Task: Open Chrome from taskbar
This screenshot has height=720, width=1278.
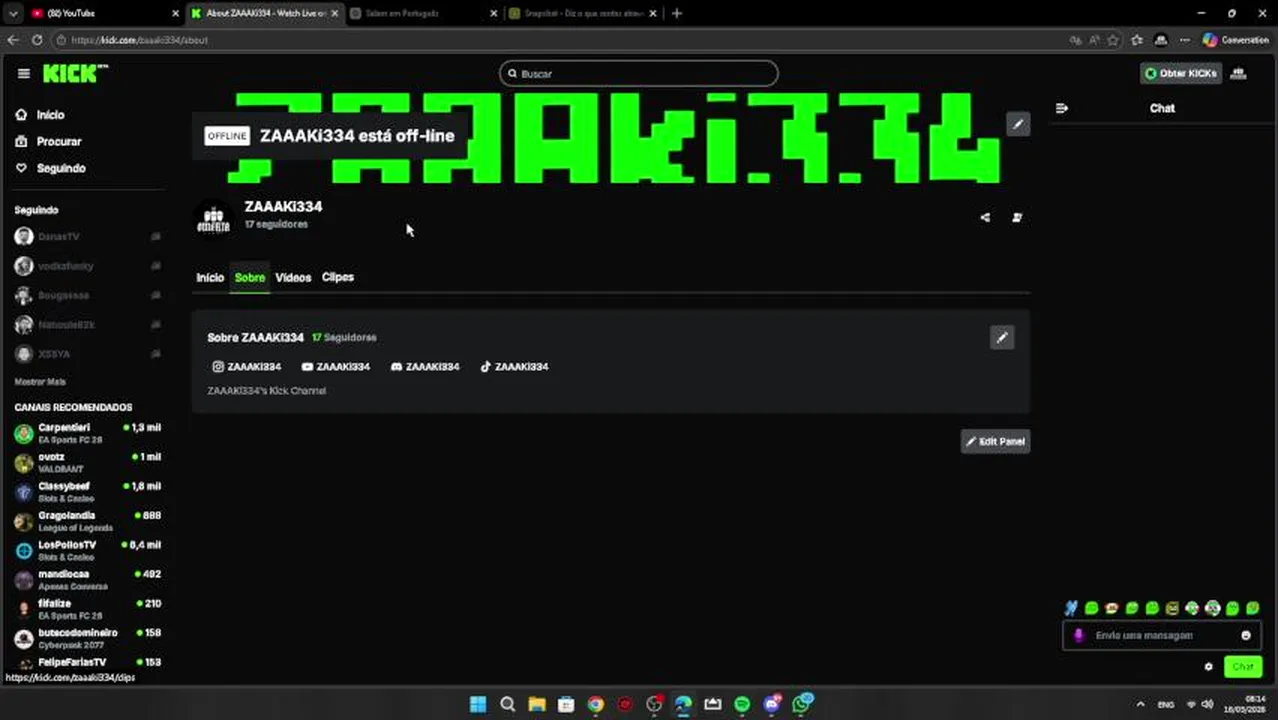Action: pyautogui.click(x=595, y=704)
